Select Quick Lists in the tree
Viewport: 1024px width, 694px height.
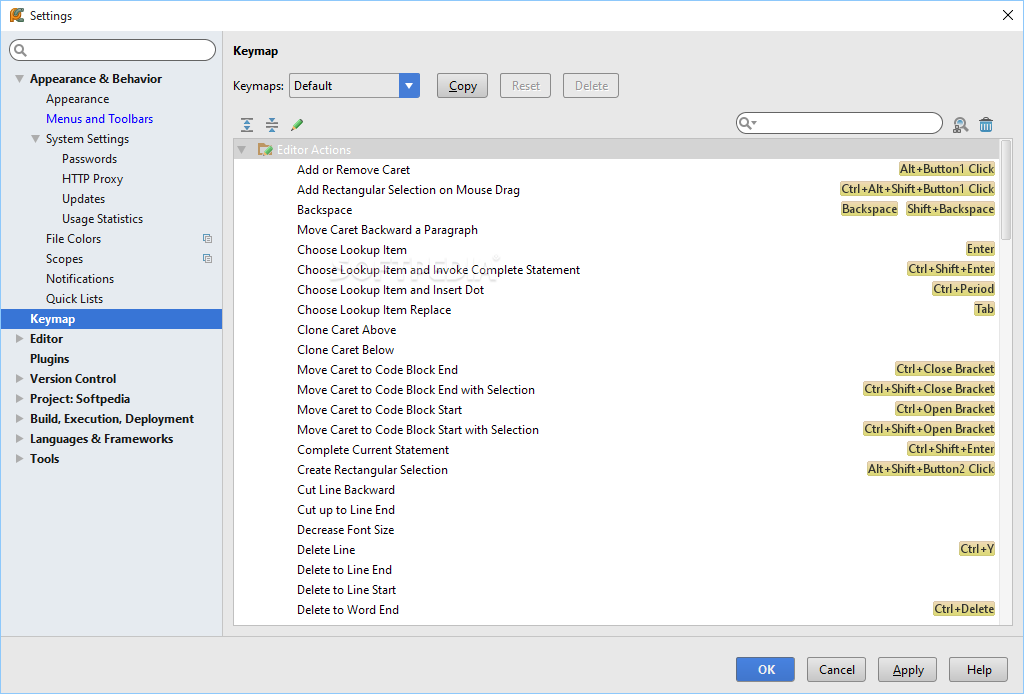click(74, 299)
